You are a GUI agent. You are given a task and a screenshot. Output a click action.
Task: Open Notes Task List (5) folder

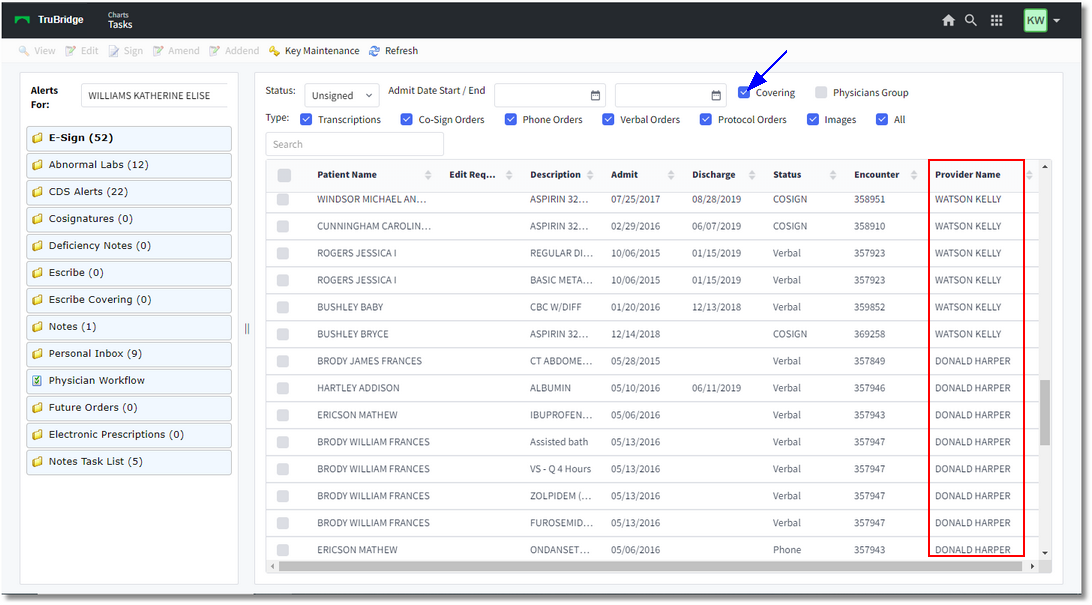pyautogui.click(x=129, y=462)
